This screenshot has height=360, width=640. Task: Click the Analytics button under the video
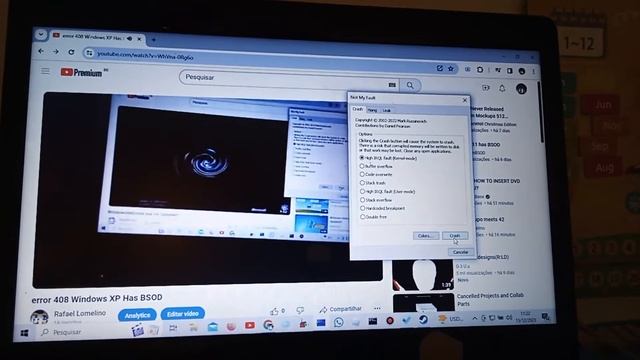(138, 315)
